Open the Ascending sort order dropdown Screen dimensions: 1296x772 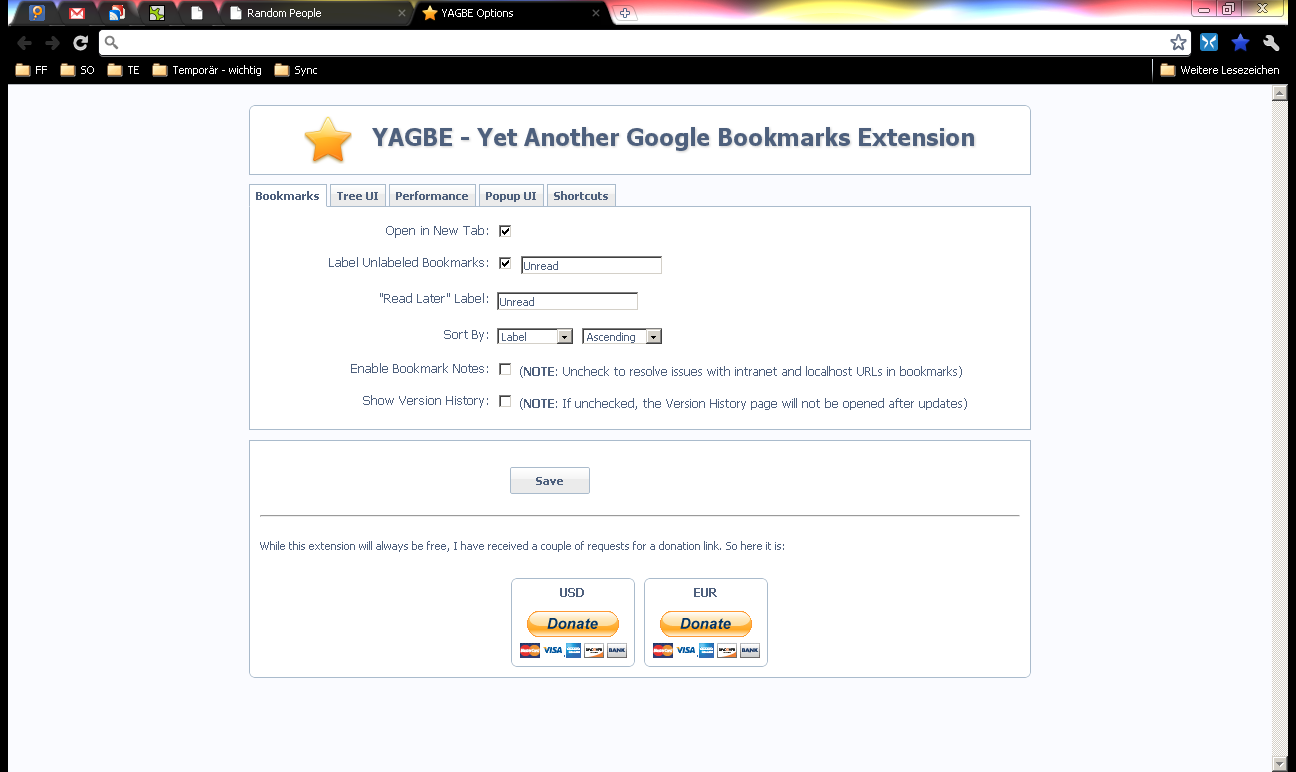pyautogui.click(x=622, y=337)
